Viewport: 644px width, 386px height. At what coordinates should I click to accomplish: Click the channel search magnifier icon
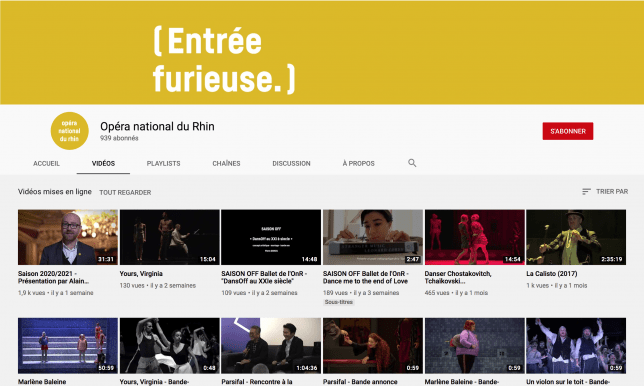(412, 163)
